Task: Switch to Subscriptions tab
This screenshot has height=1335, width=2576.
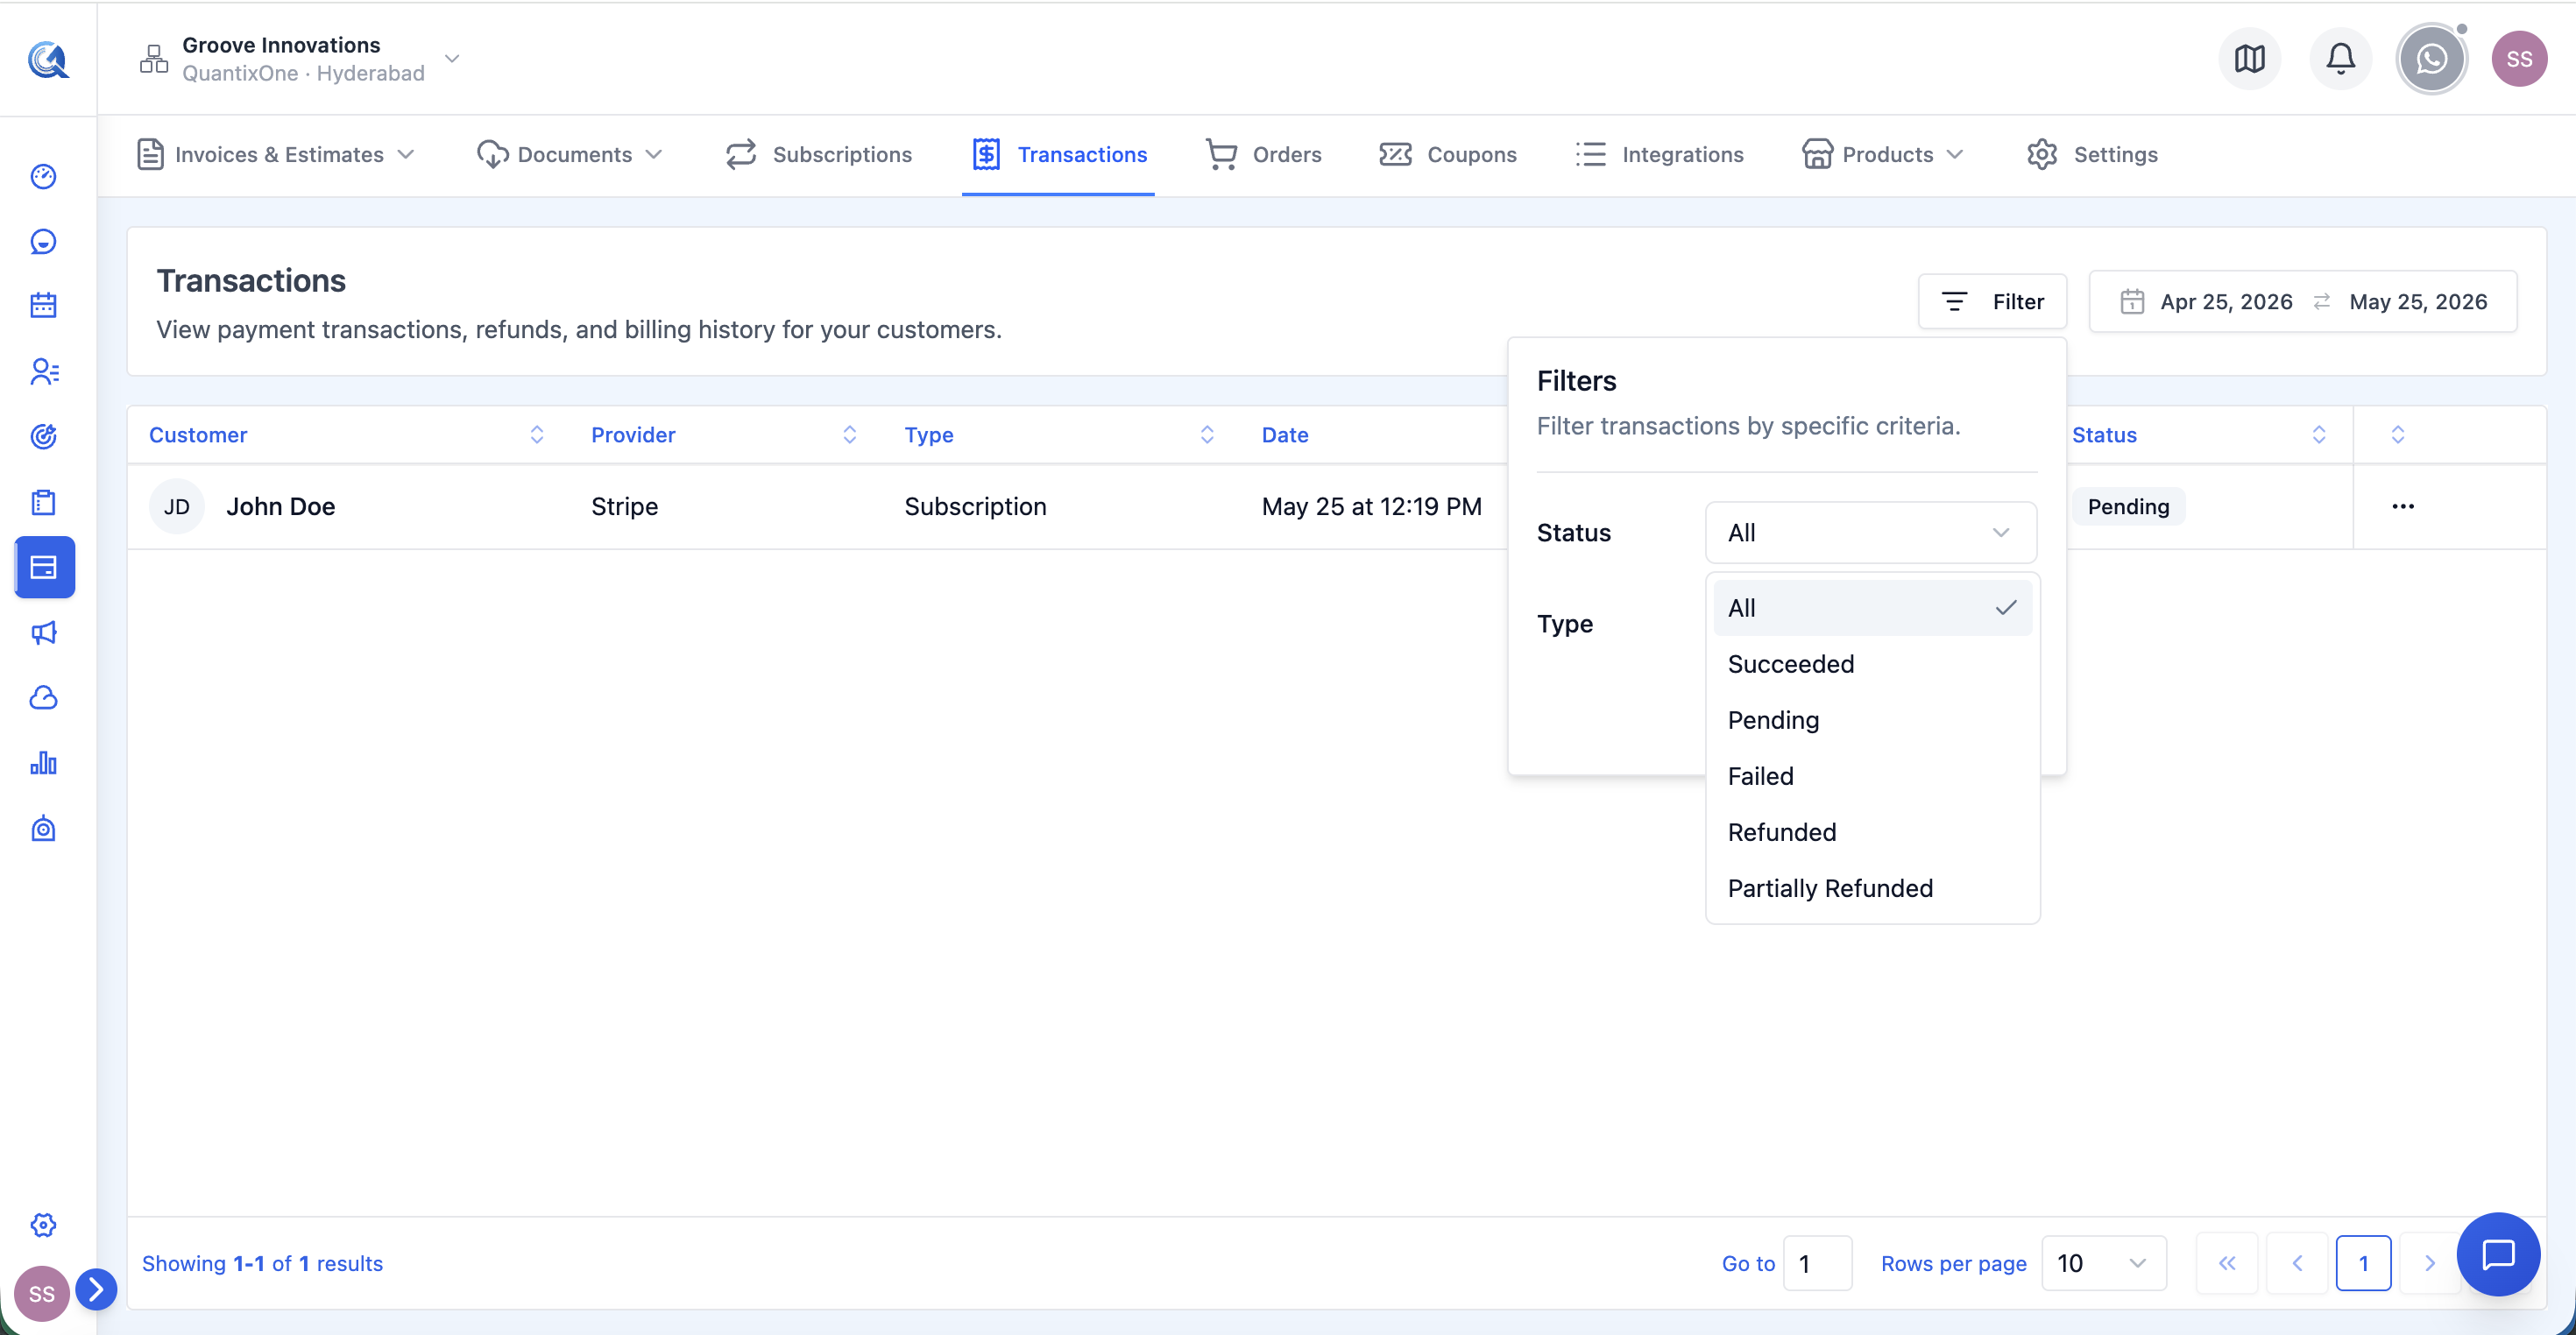Action: pos(819,154)
